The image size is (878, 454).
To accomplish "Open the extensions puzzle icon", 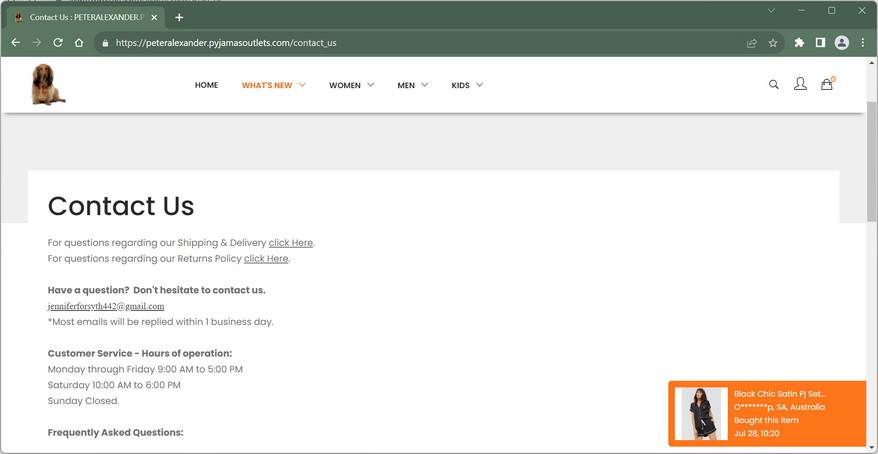I will [x=799, y=43].
